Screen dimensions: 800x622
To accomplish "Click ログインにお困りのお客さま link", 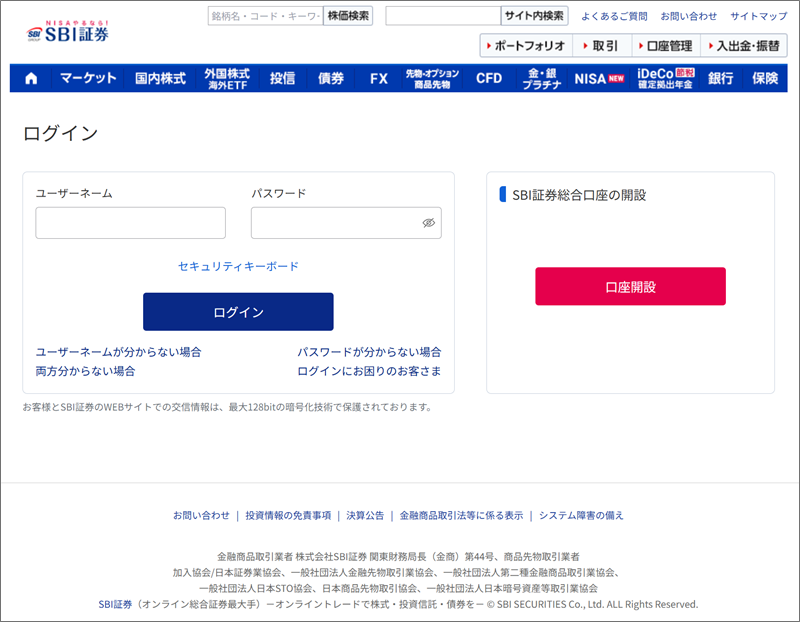I will pos(369,371).
